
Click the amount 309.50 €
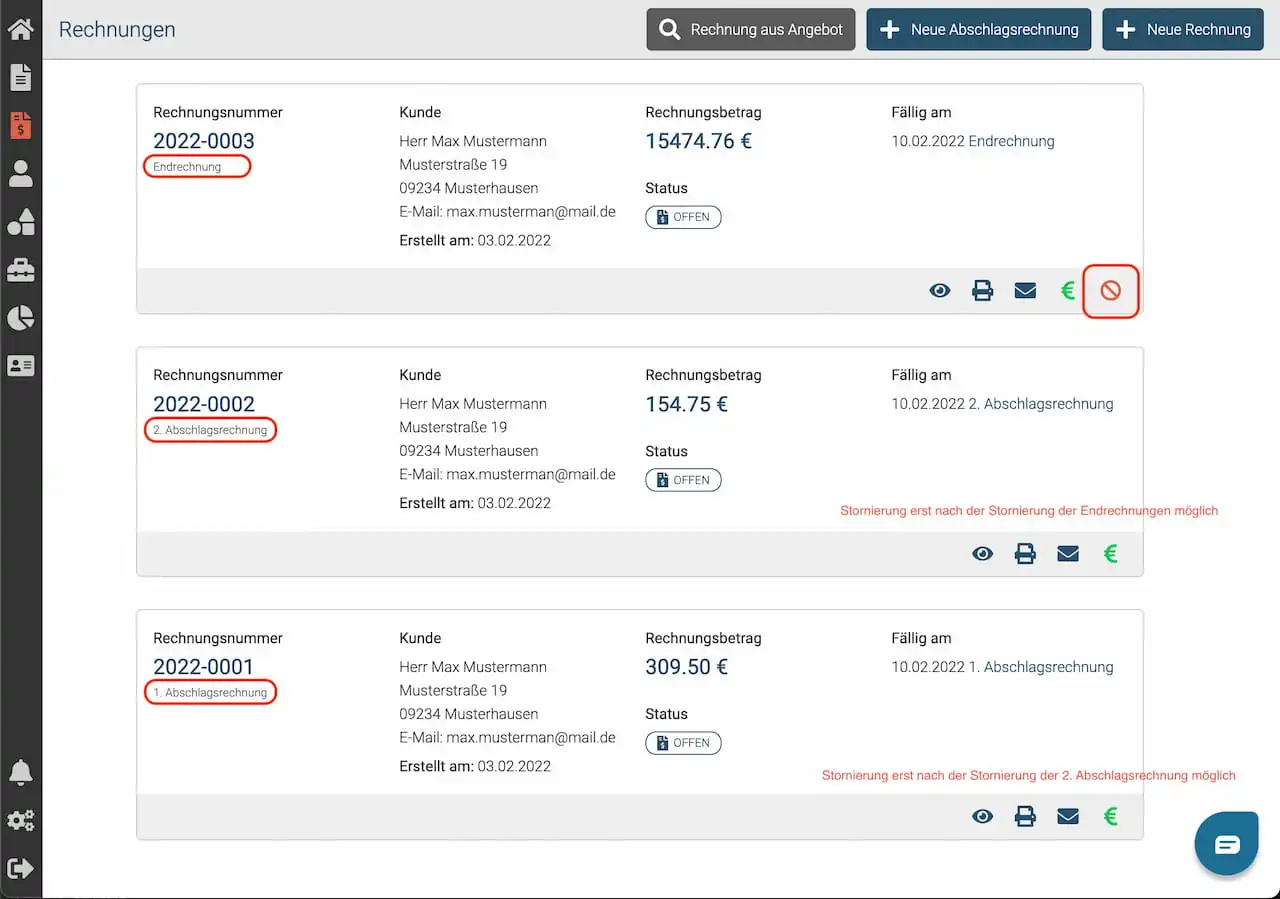click(x=687, y=667)
